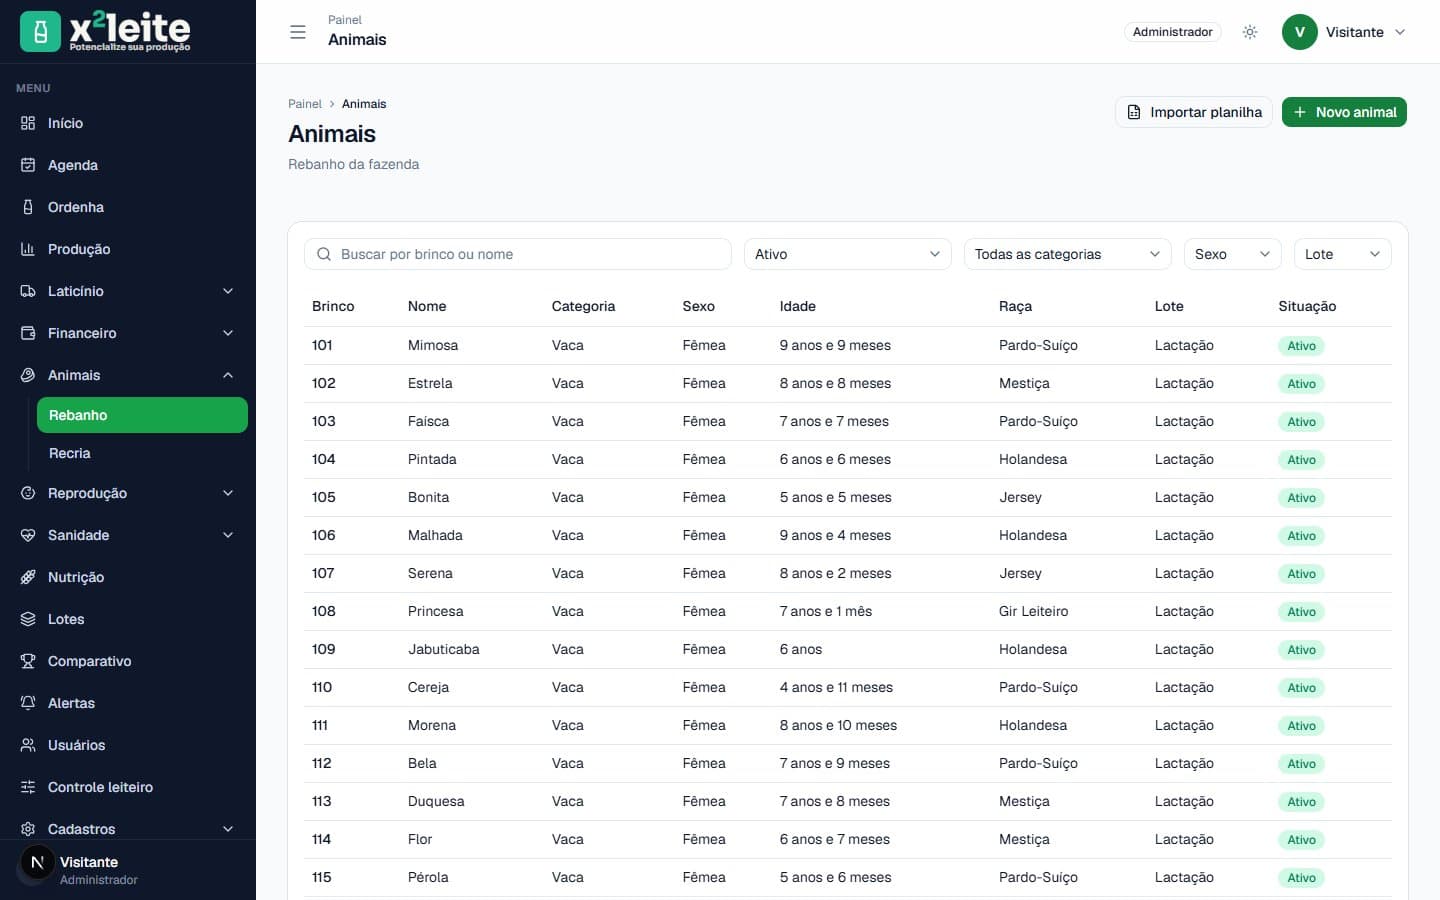Expand the Reprodução sidebar section
Viewport: 1440px width, 900px height.
tap(128, 493)
